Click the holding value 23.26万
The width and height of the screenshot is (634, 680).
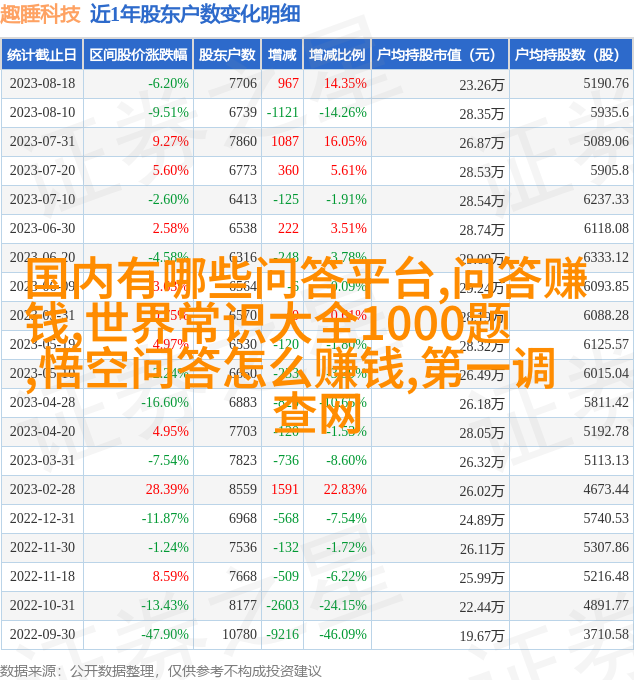[x=482, y=85]
